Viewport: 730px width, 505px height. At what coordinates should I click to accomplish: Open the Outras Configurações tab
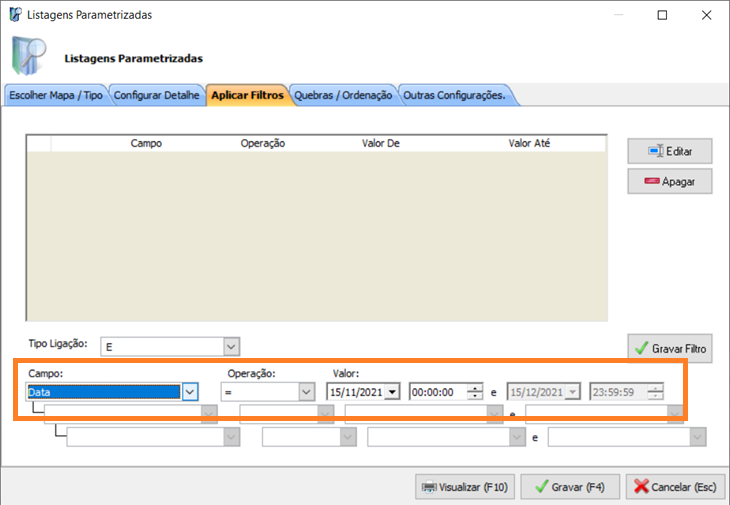(458, 96)
